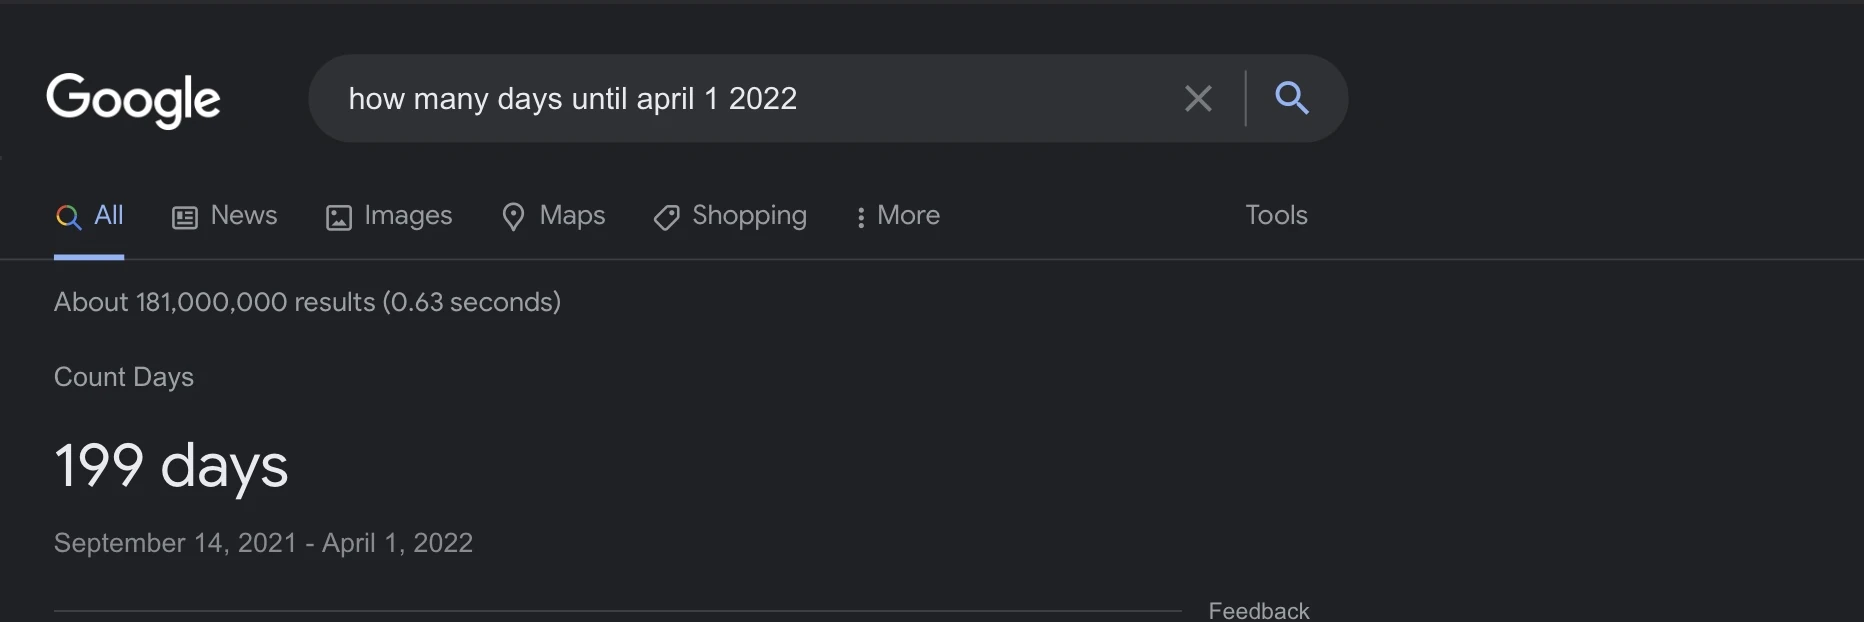This screenshot has width=1864, height=622.
Task: Open the Images results tab
Action: [x=408, y=216]
